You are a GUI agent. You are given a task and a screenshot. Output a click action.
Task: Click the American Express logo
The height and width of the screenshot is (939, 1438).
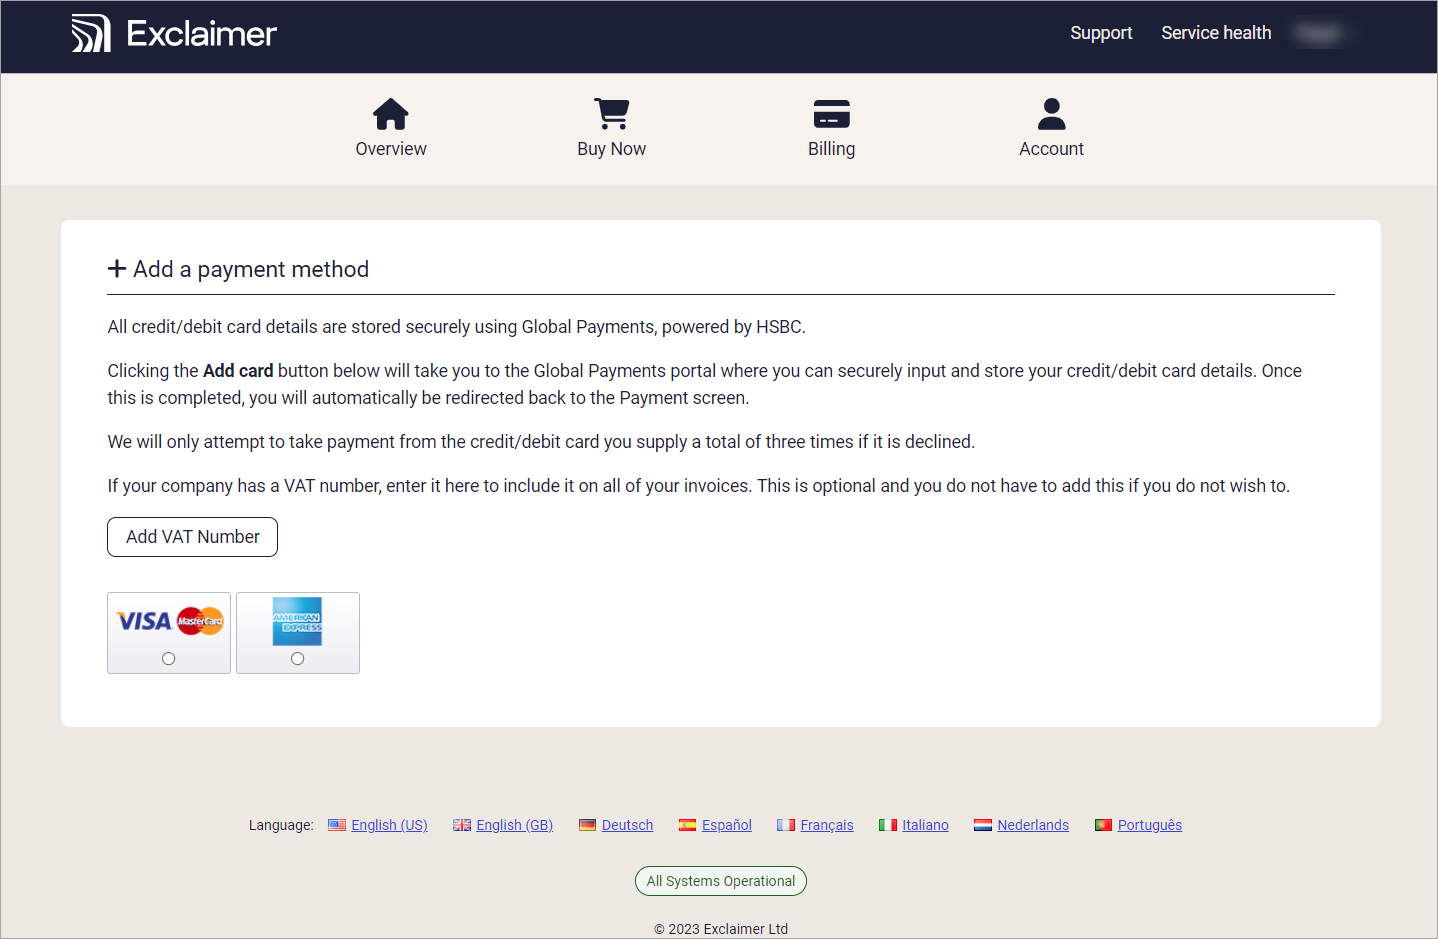[x=297, y=621]
